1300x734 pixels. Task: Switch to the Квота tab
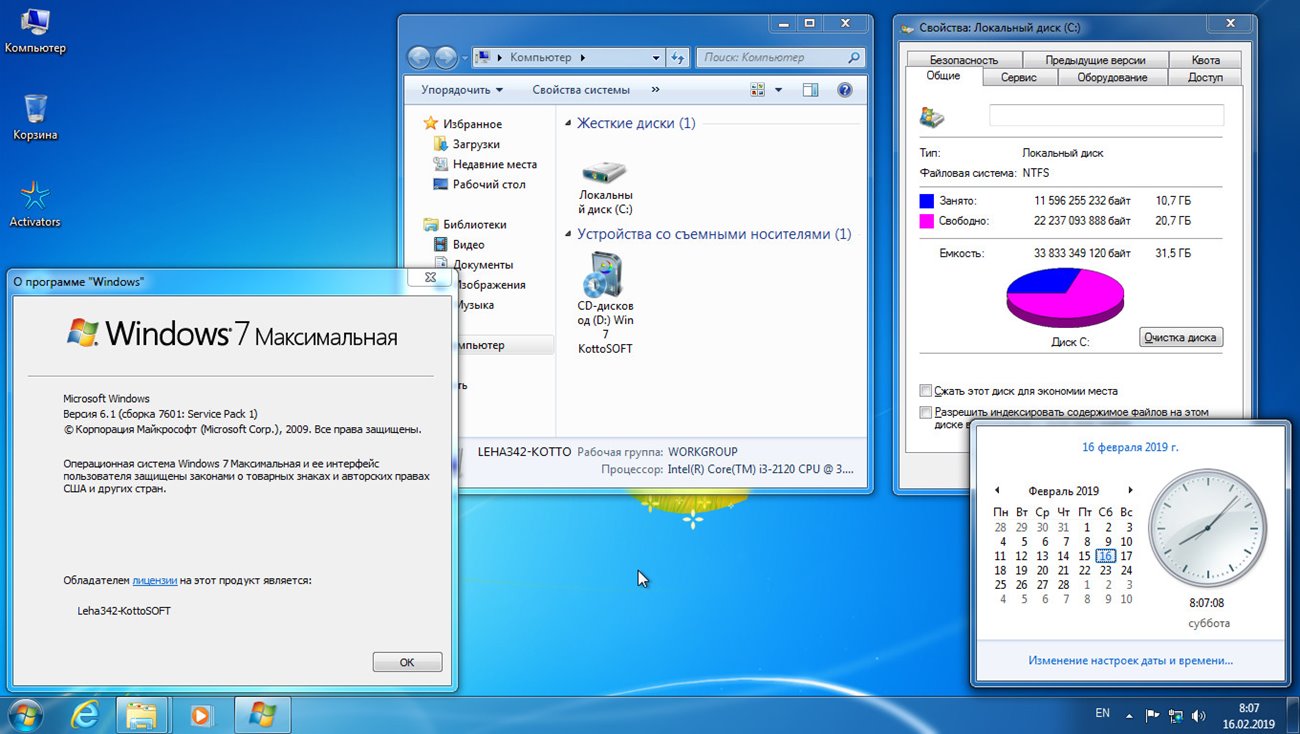tap(1206, 60)
